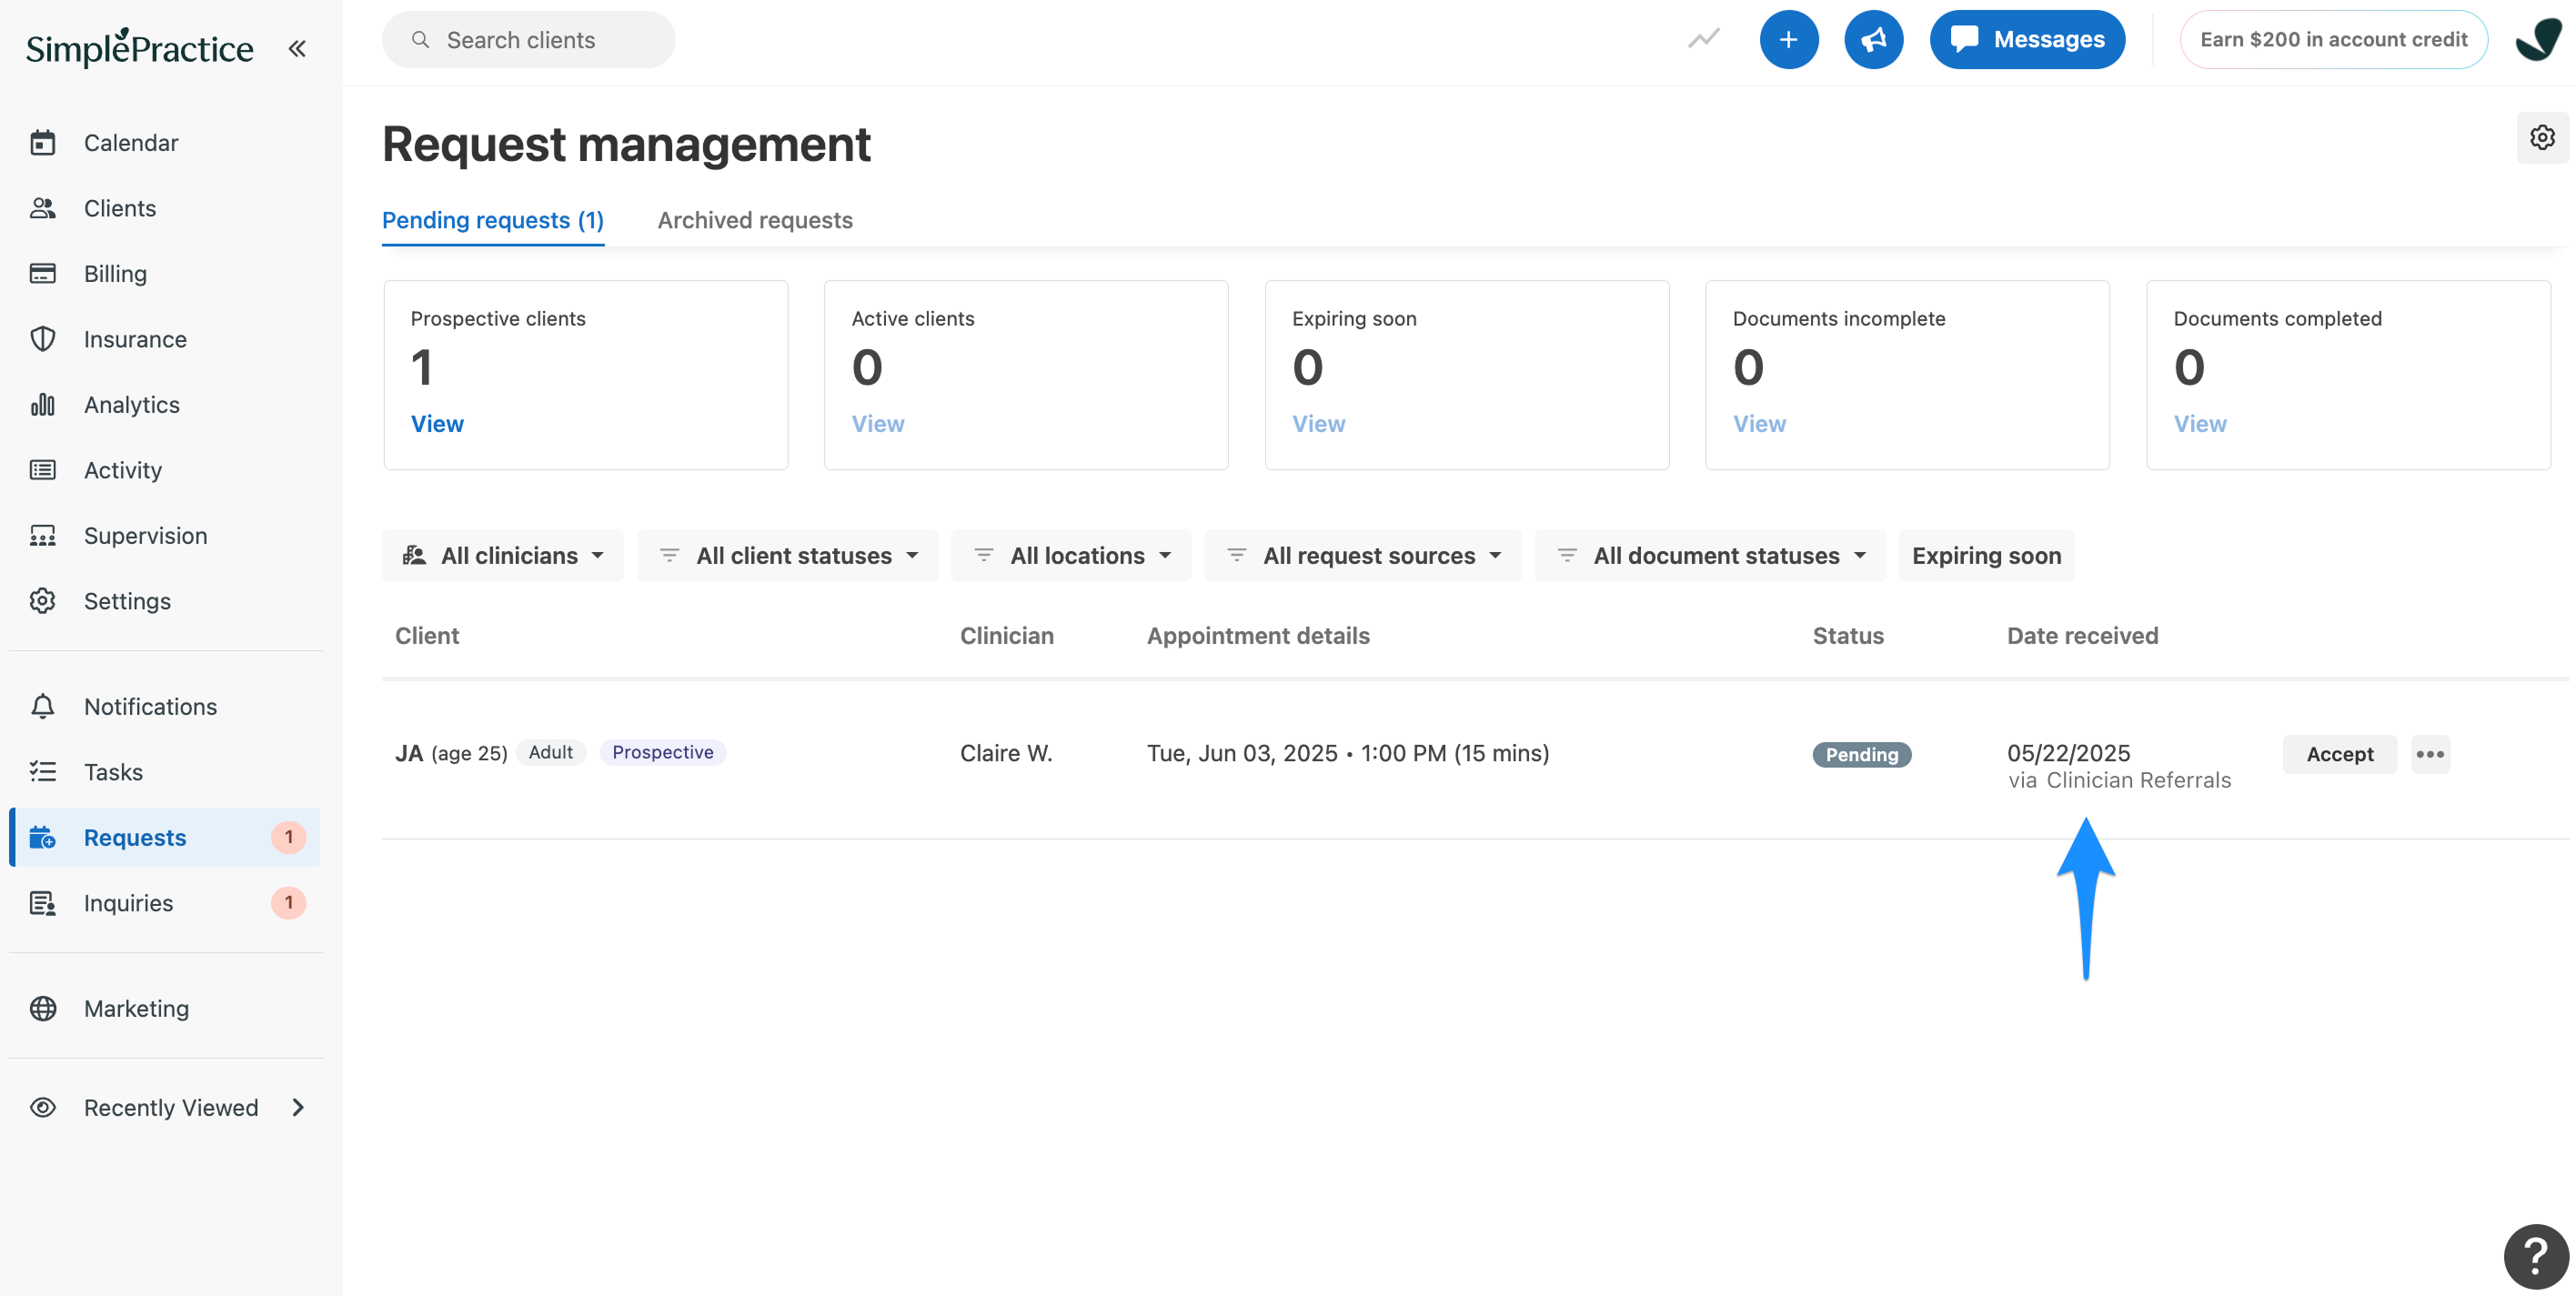Screen dimensions: 2576x1296
Task: Open the profile avatar menu
Action: [2538, 40]
